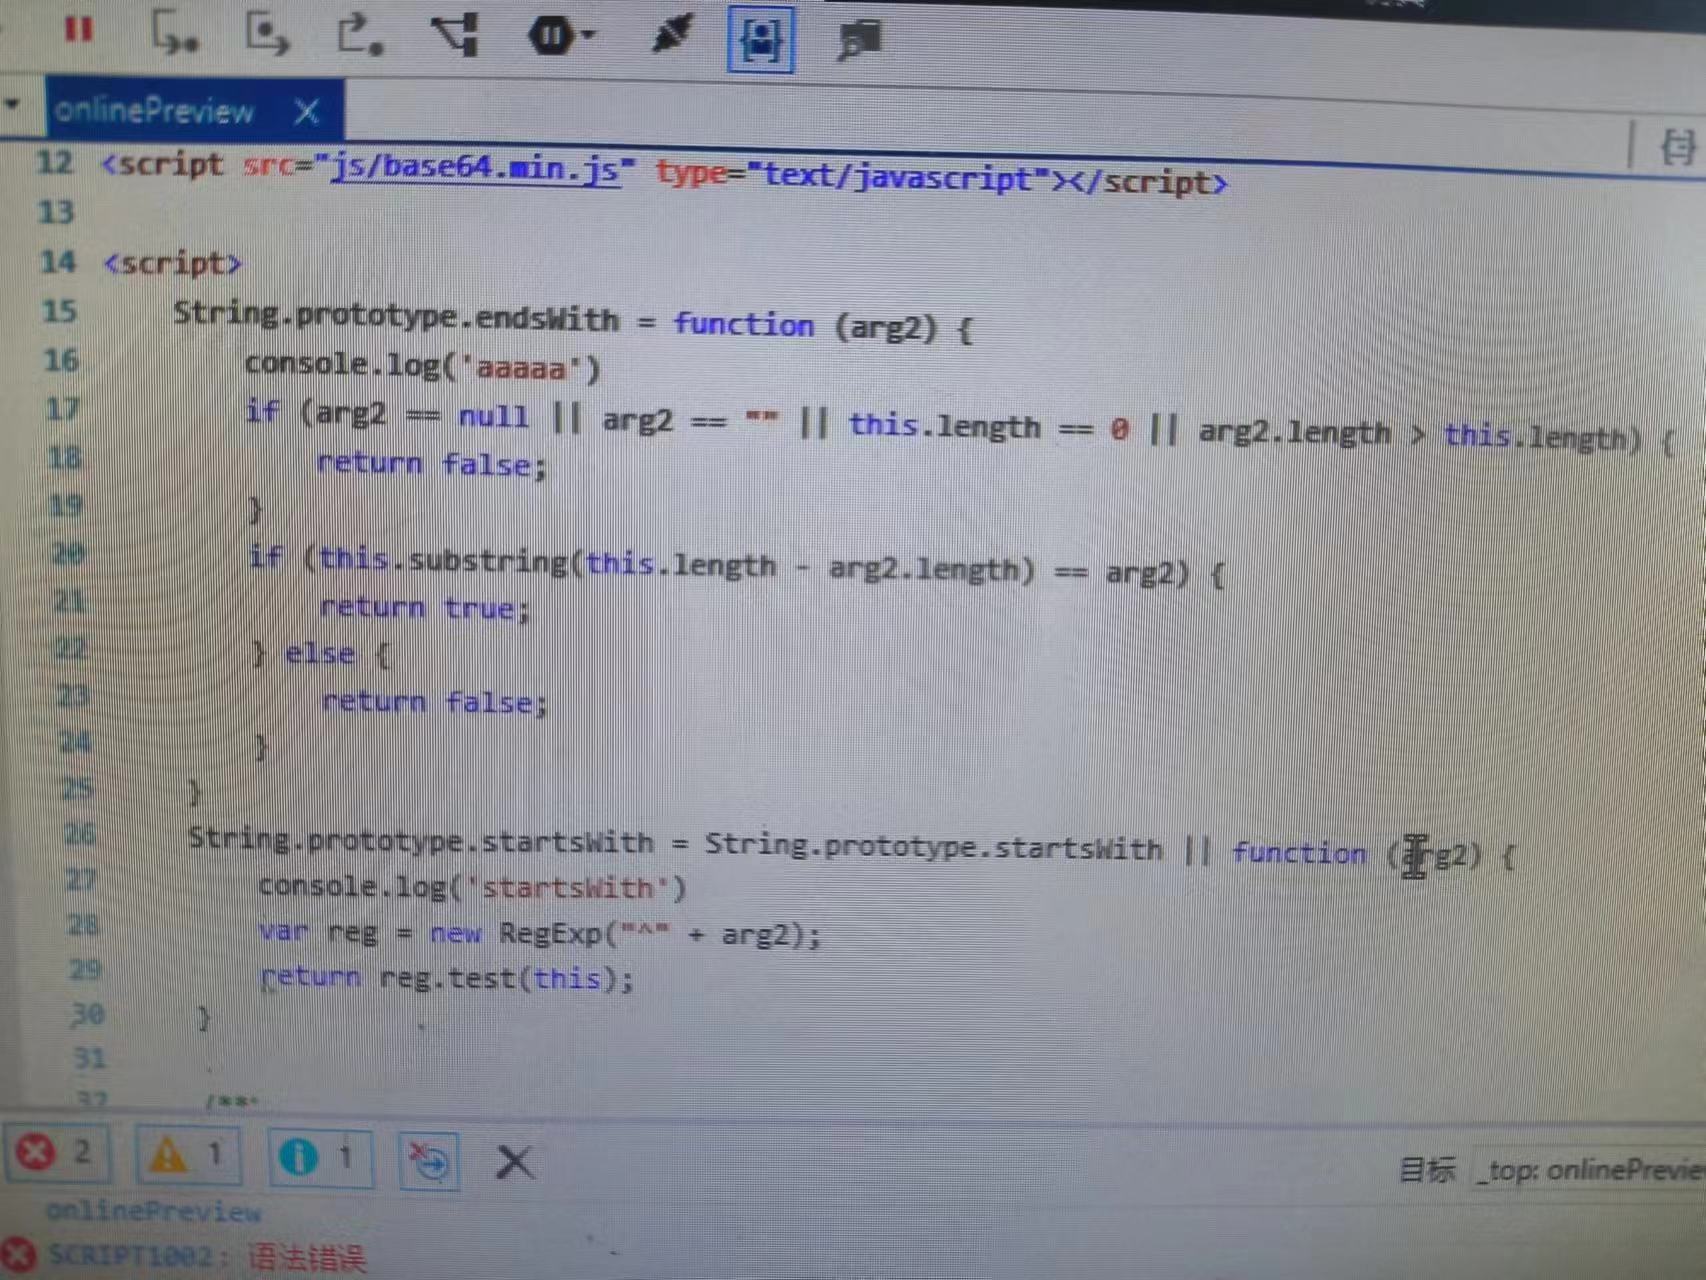Toggle the word wrap icon in toolbar

pyautogui.click(x=860, y=41)
